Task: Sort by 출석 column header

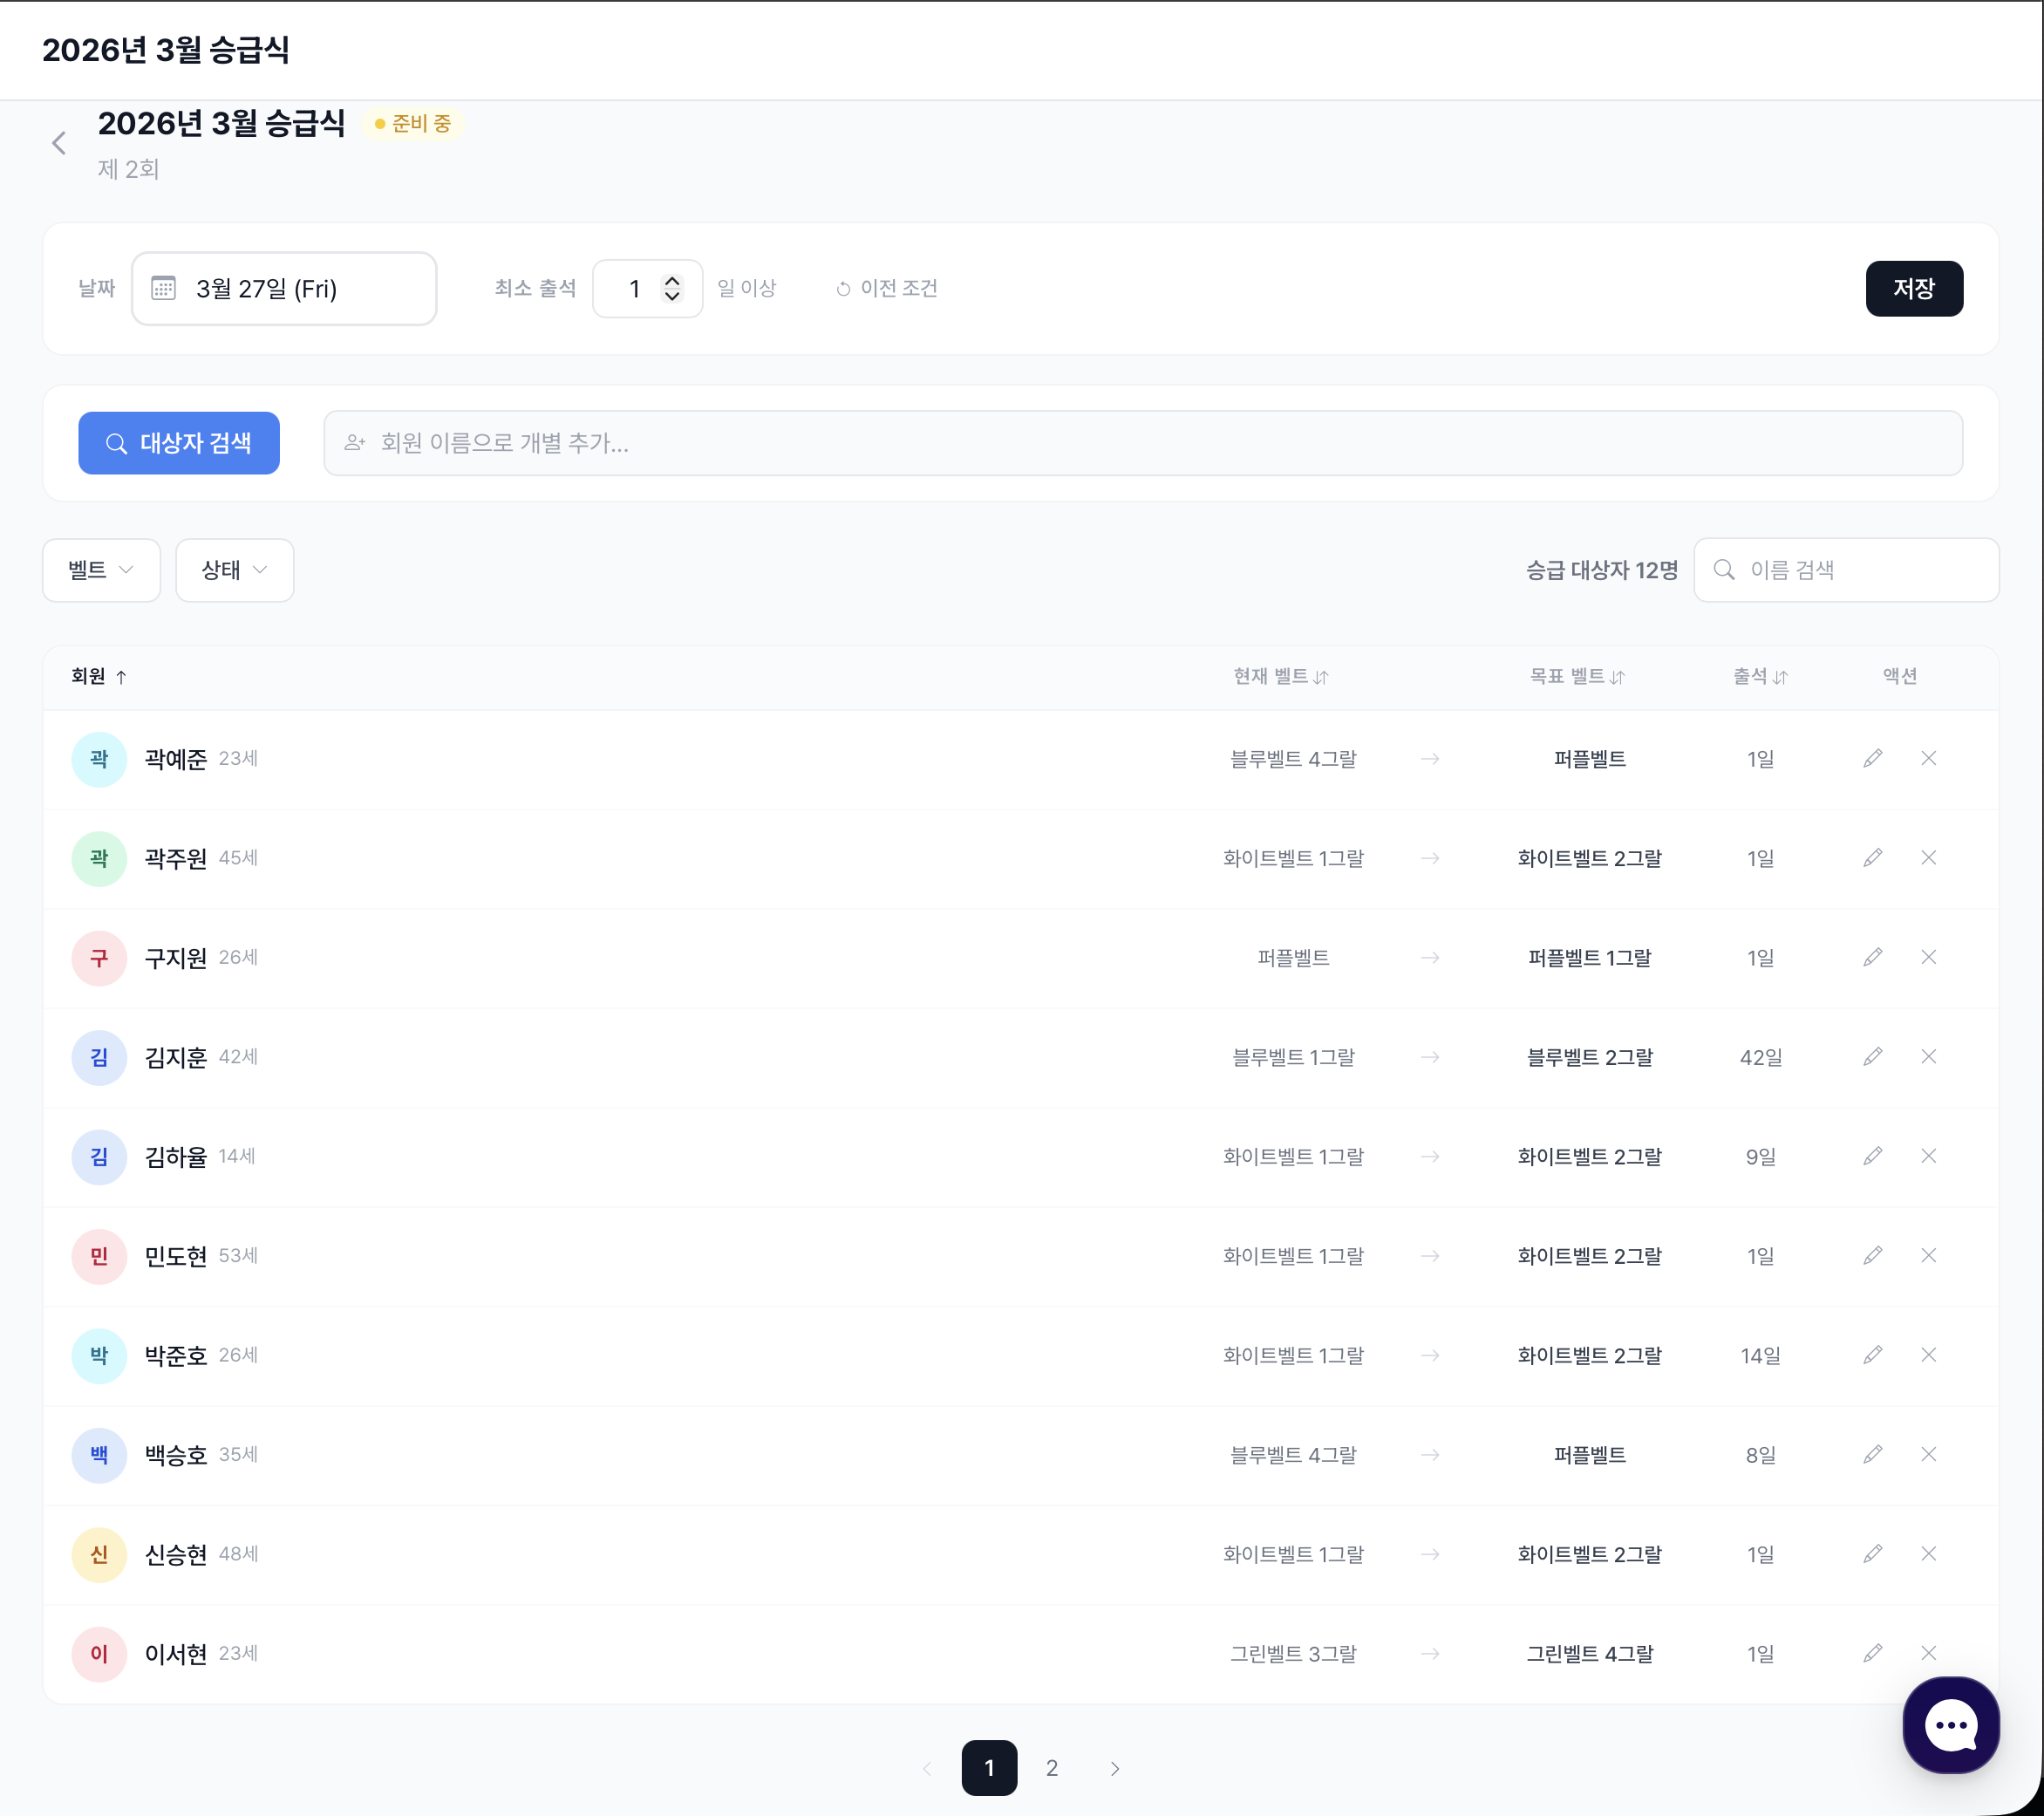Action: point(1759,676)
